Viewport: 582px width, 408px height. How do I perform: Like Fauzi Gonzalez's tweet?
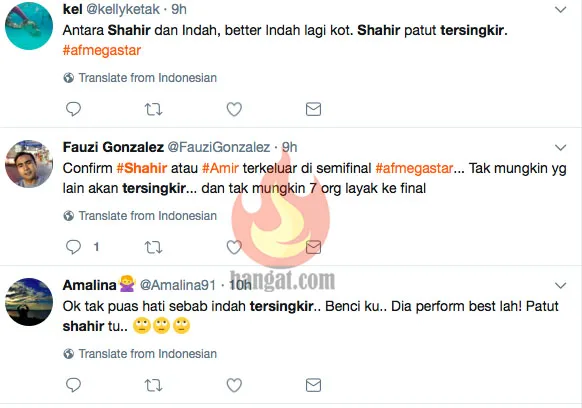[234, 247]
